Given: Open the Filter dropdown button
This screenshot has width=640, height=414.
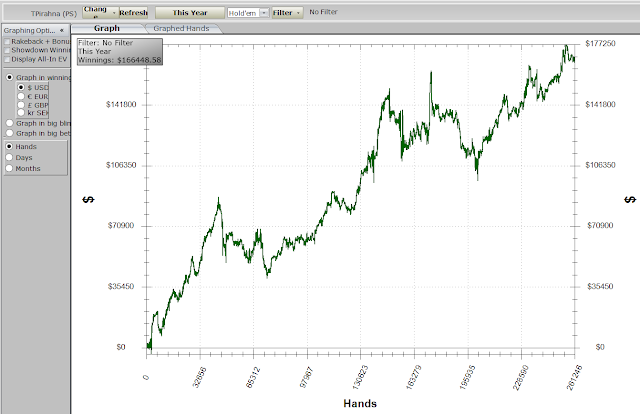Looking at the screenshot, I should (288, 13).
